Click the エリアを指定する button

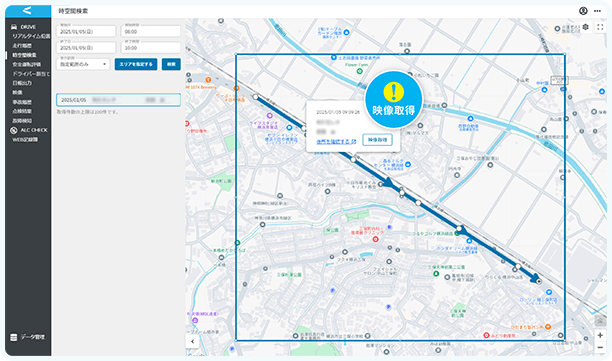coord(136,64)
